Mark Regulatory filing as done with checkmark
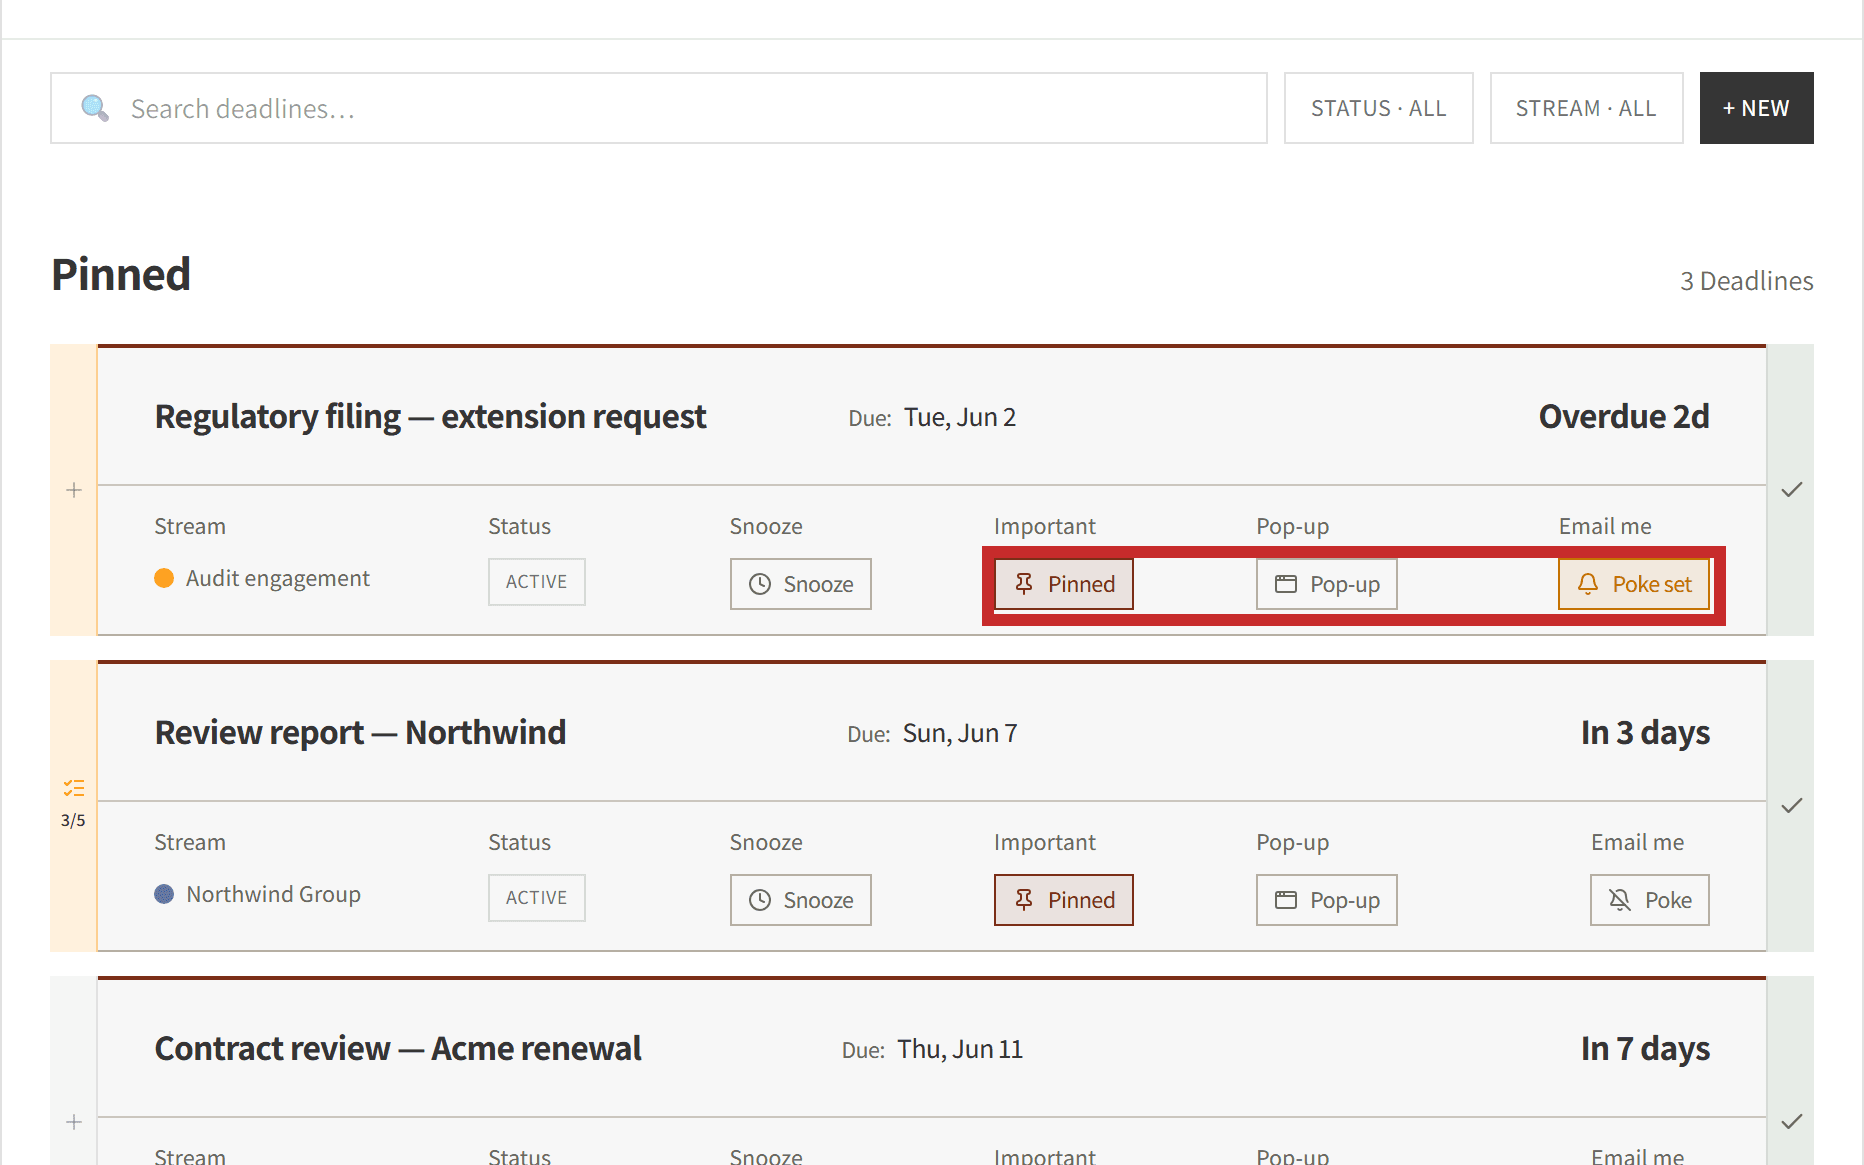This screenshot has width=1864, height=1165. click(x=1791, y=490)
